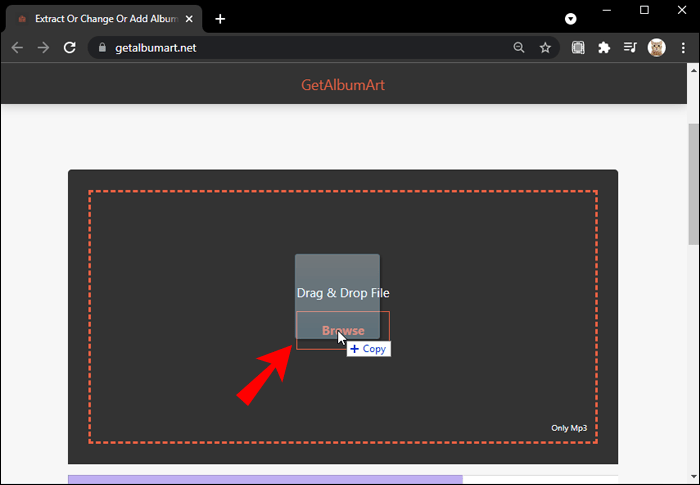
Task: Bookmark this page with the star icon
Action: tap(545, 48)
